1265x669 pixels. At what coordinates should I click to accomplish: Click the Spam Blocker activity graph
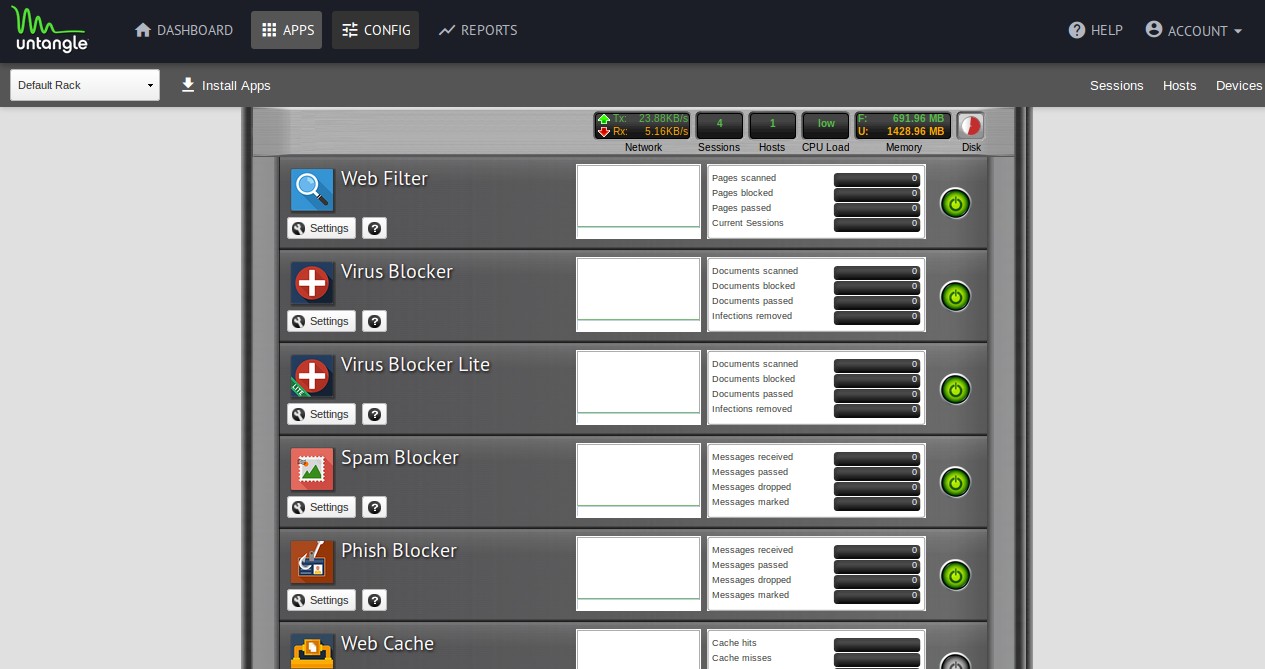coord(638,480)
